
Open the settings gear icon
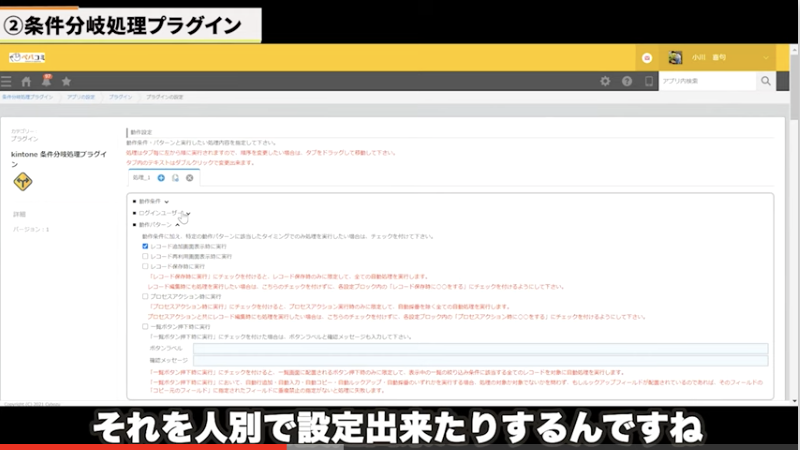605,81
